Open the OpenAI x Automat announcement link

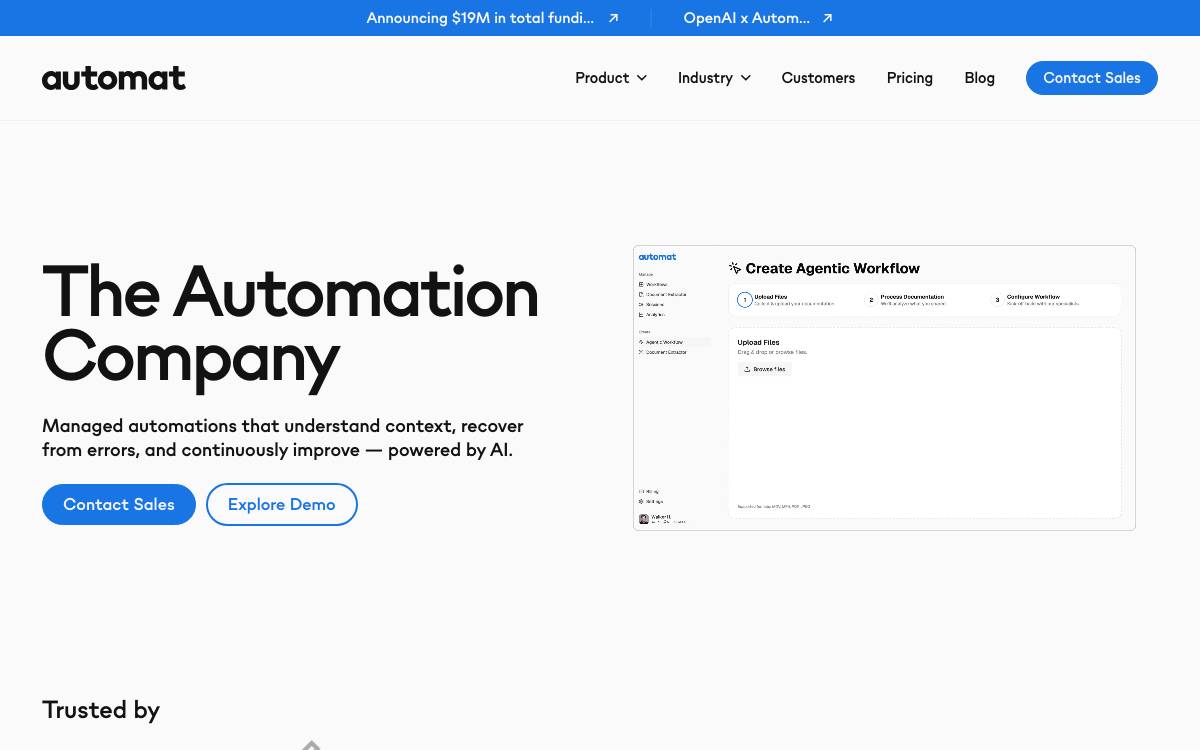(746, 18)
